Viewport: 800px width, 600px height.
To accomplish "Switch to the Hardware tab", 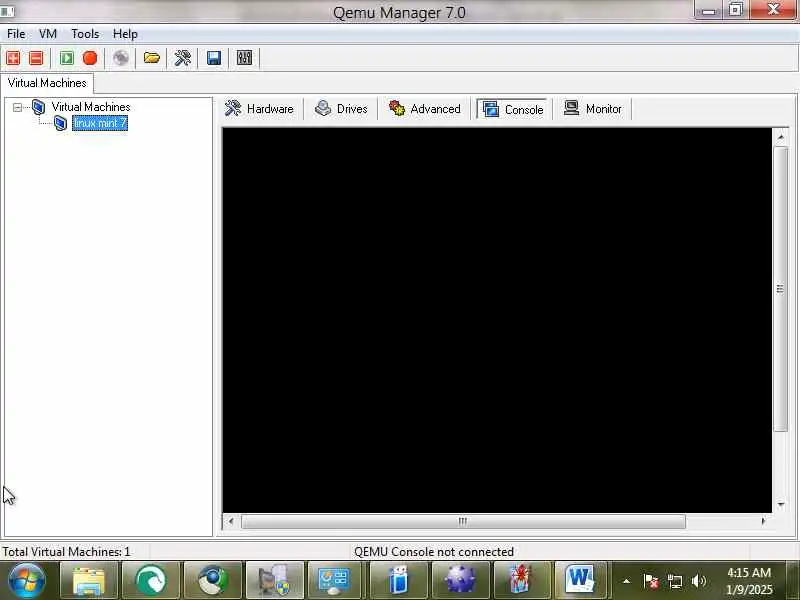I will 260,109.
